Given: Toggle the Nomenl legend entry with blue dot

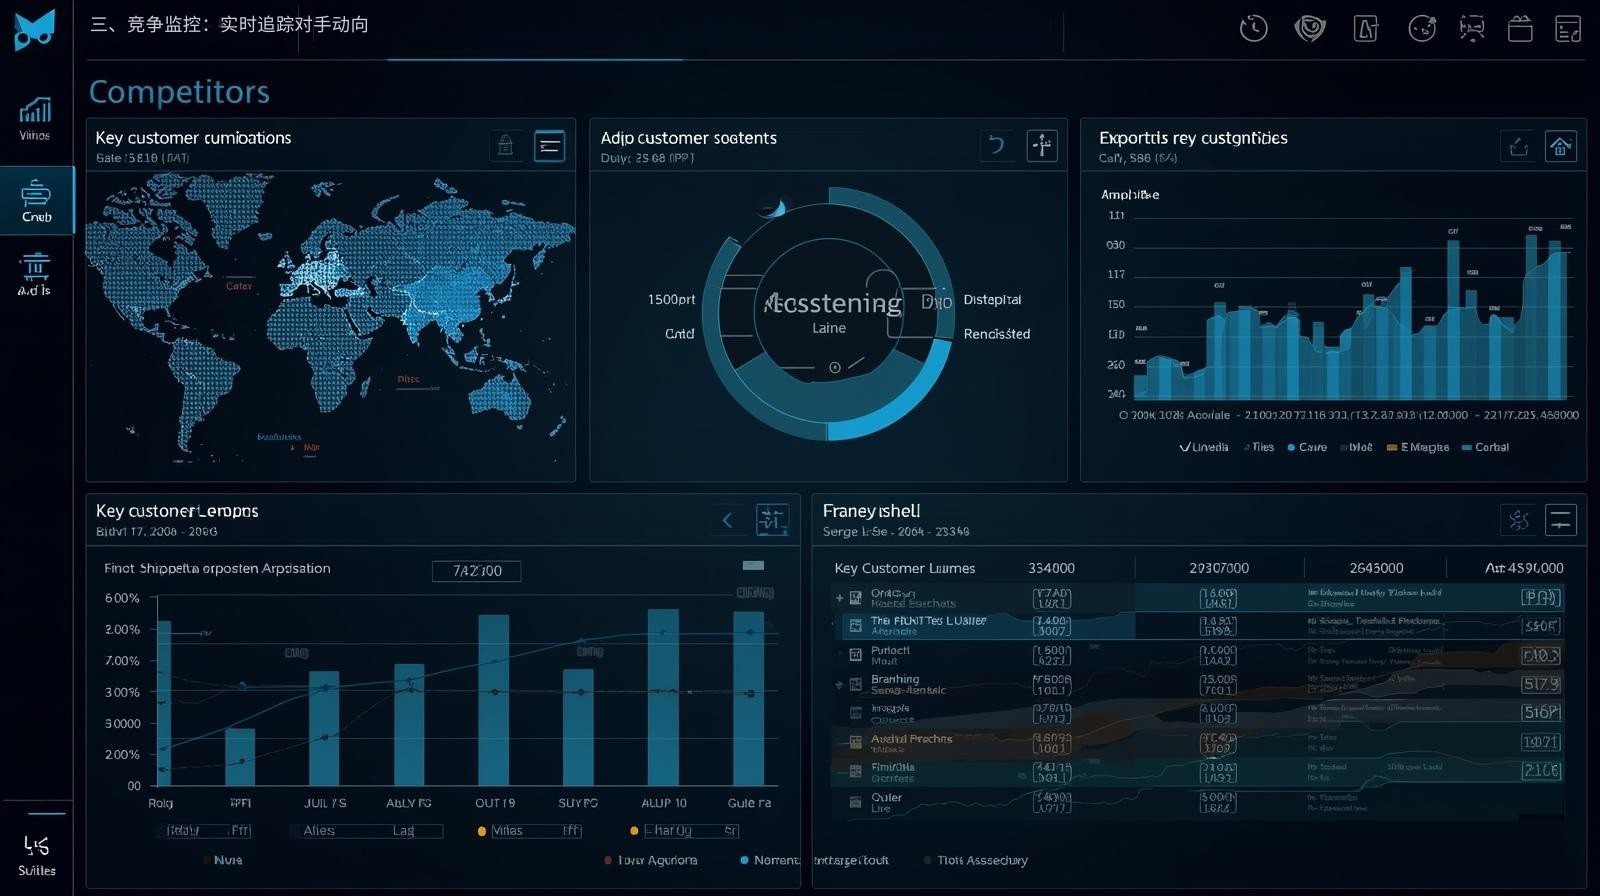Looking at the screenshot, I should coord(769,860).
